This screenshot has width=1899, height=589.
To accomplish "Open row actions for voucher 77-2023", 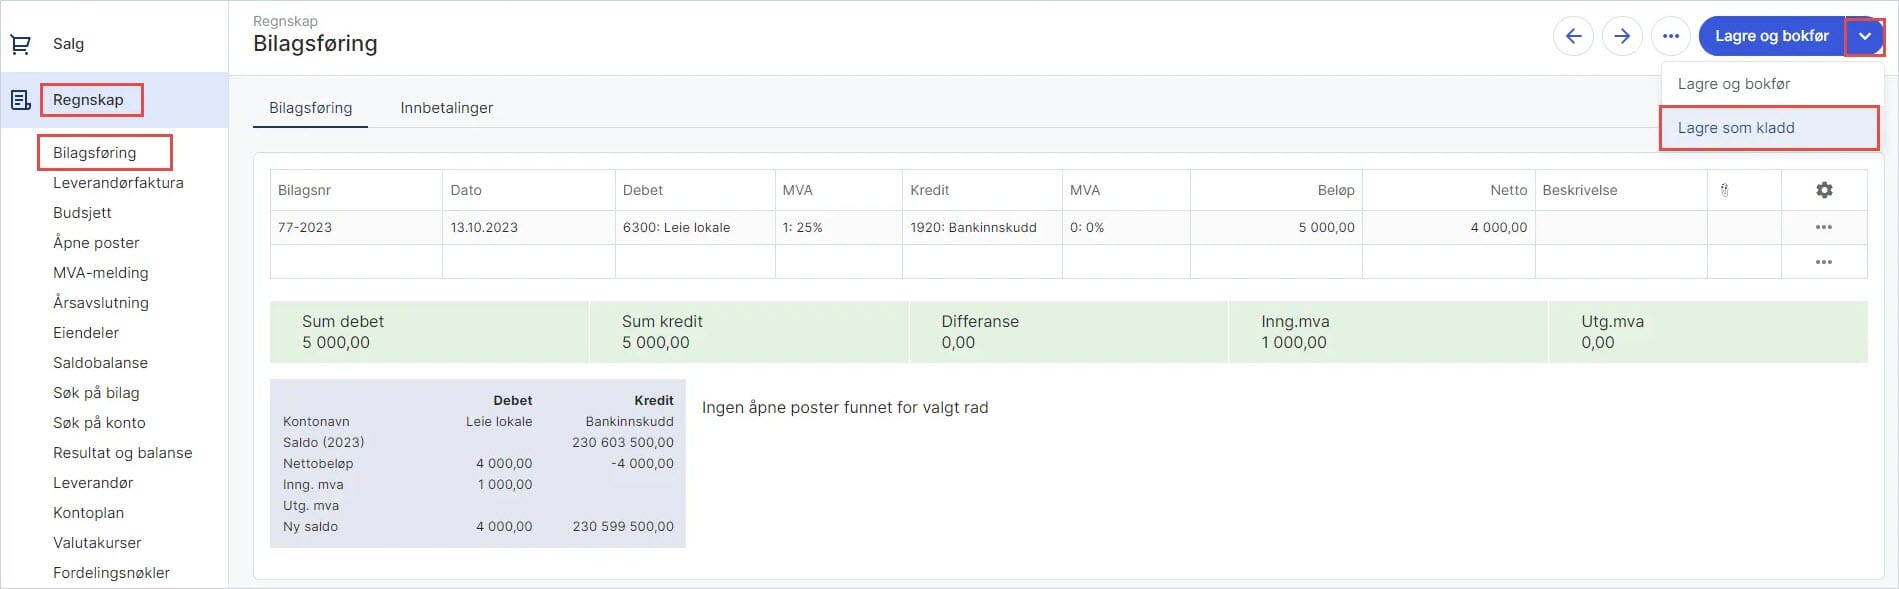I will 1824,227.
